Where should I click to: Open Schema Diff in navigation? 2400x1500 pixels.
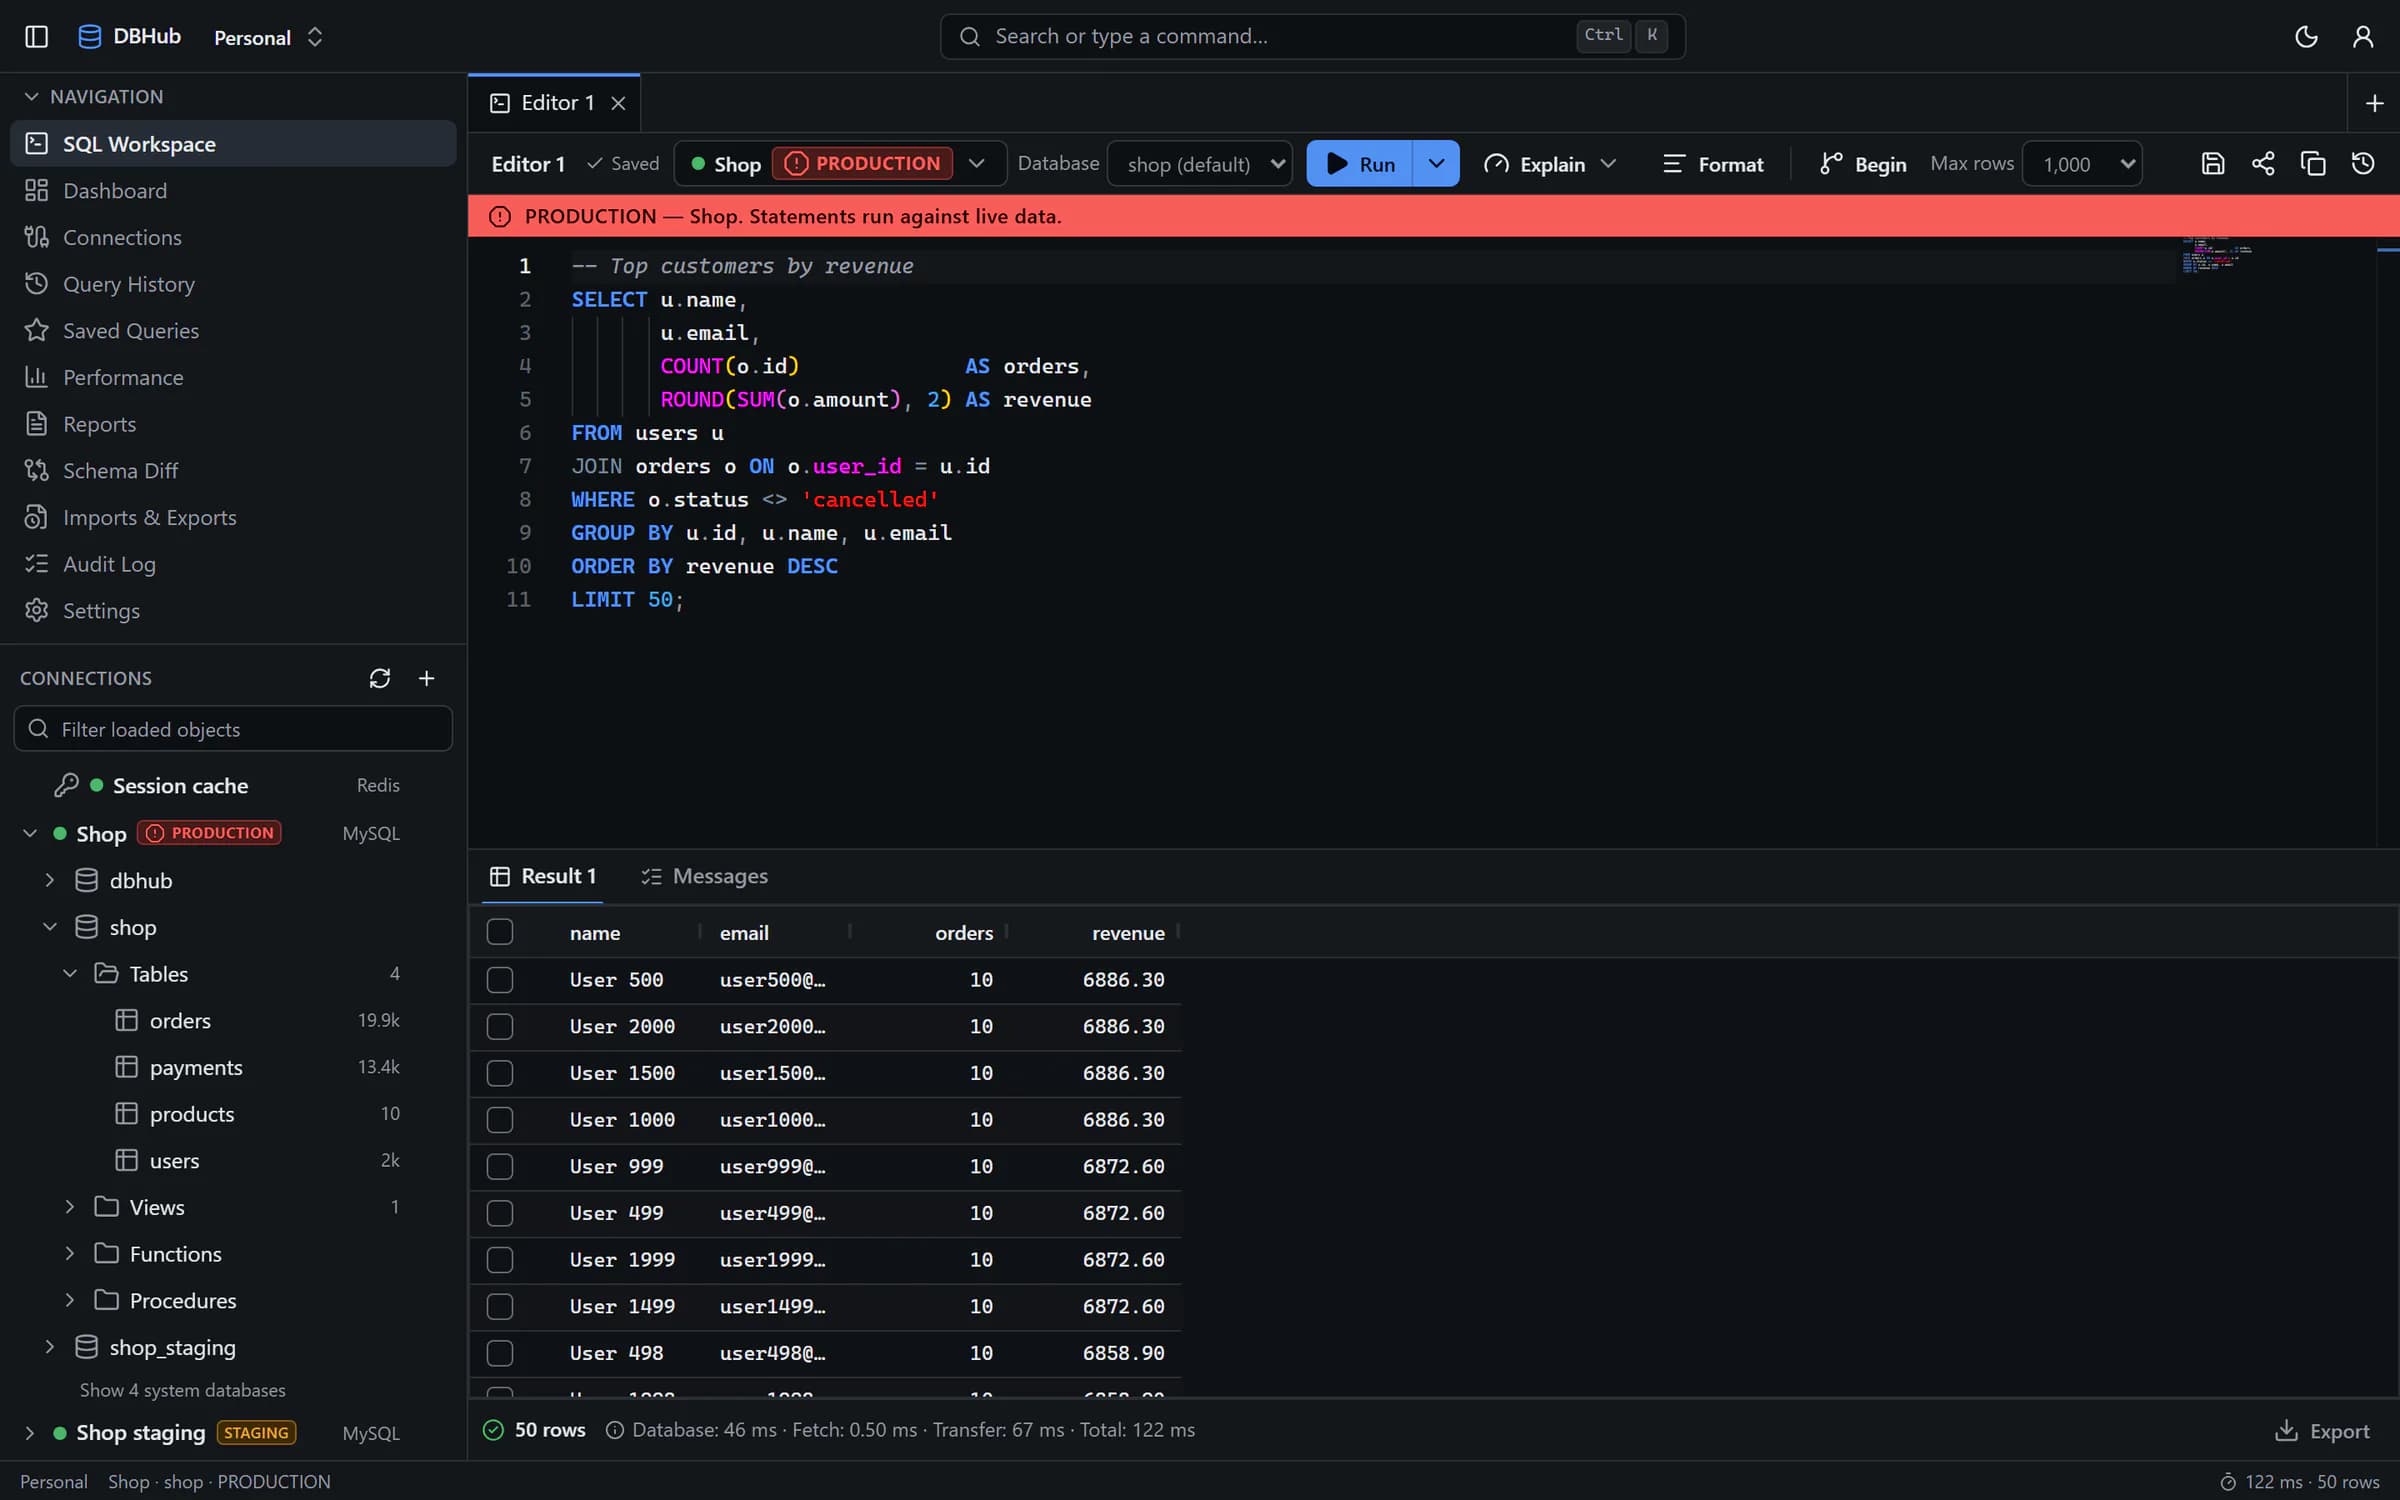[x=233, y=470]
